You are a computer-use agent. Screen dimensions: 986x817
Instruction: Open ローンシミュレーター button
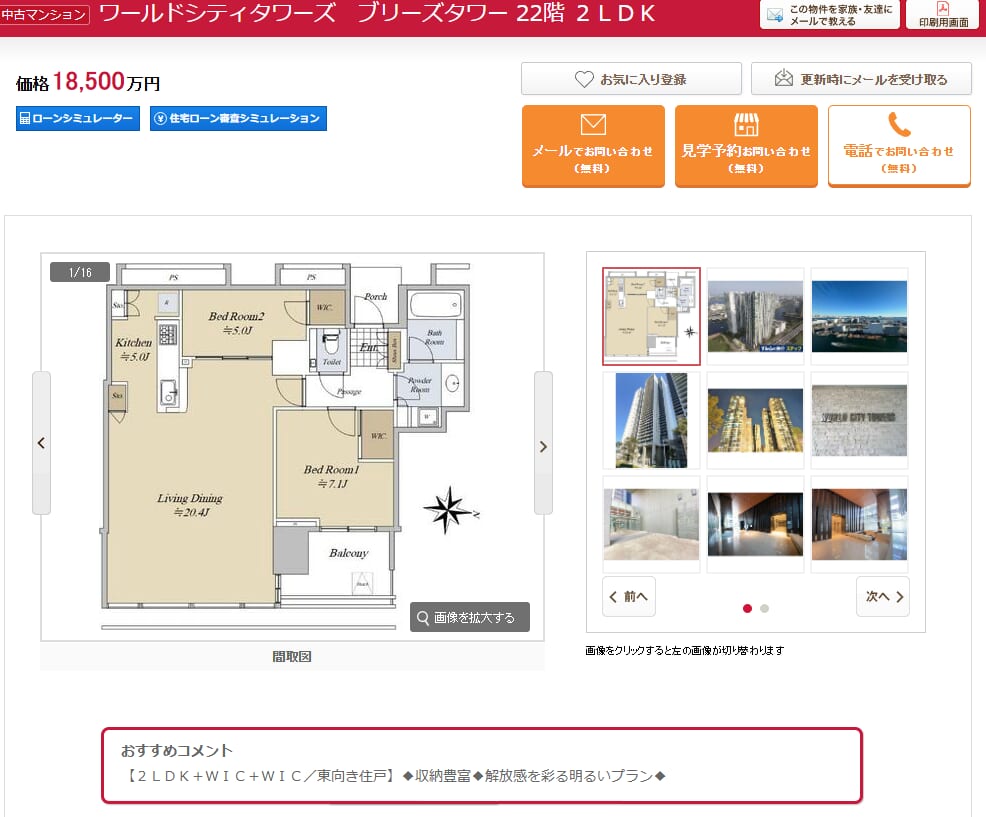78,118
